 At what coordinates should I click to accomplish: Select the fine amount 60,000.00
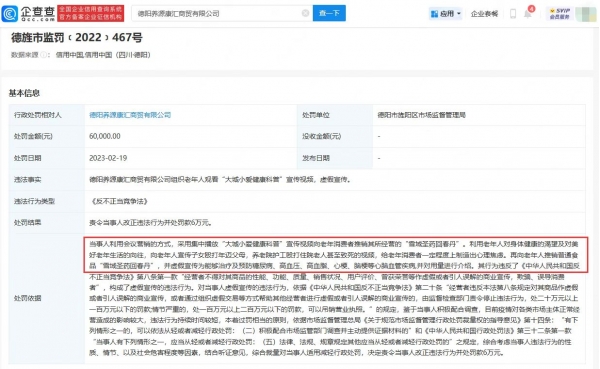[x=105, y=136]
